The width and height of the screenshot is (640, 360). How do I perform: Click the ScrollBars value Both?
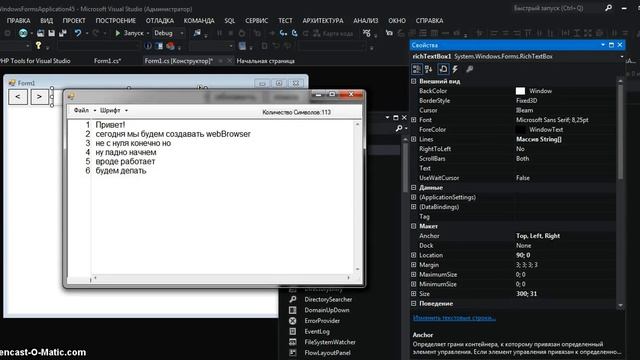[522, 158]
